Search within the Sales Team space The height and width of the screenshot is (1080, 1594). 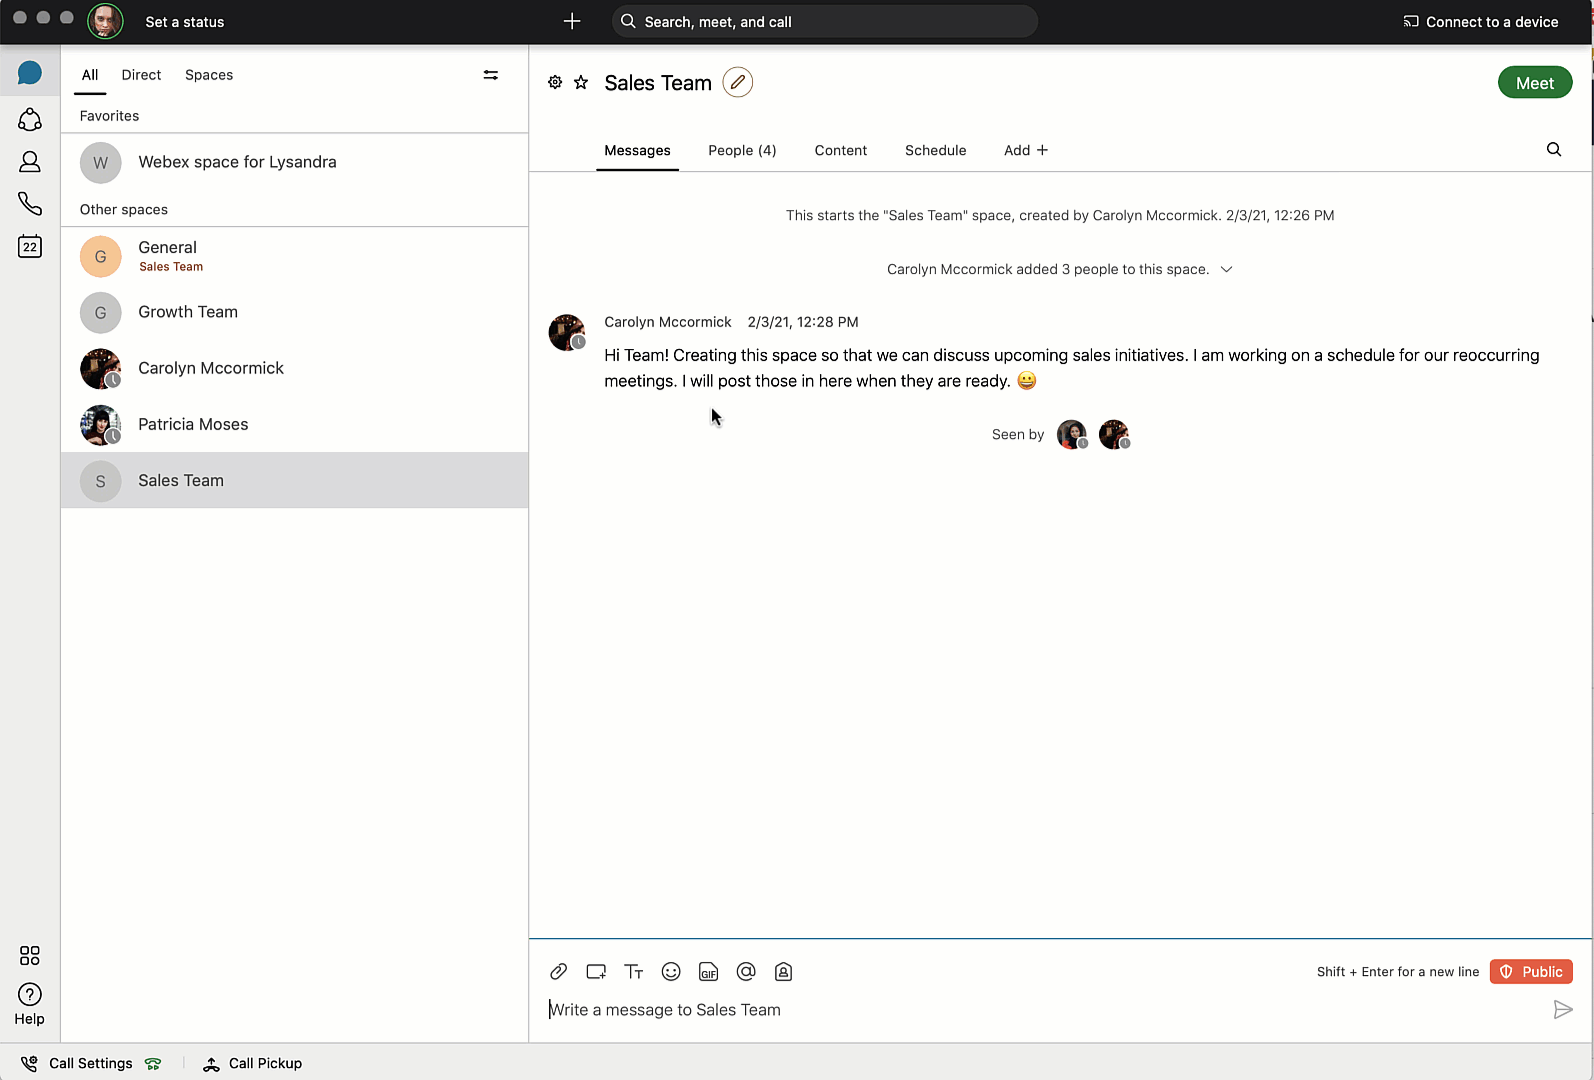1554,150
